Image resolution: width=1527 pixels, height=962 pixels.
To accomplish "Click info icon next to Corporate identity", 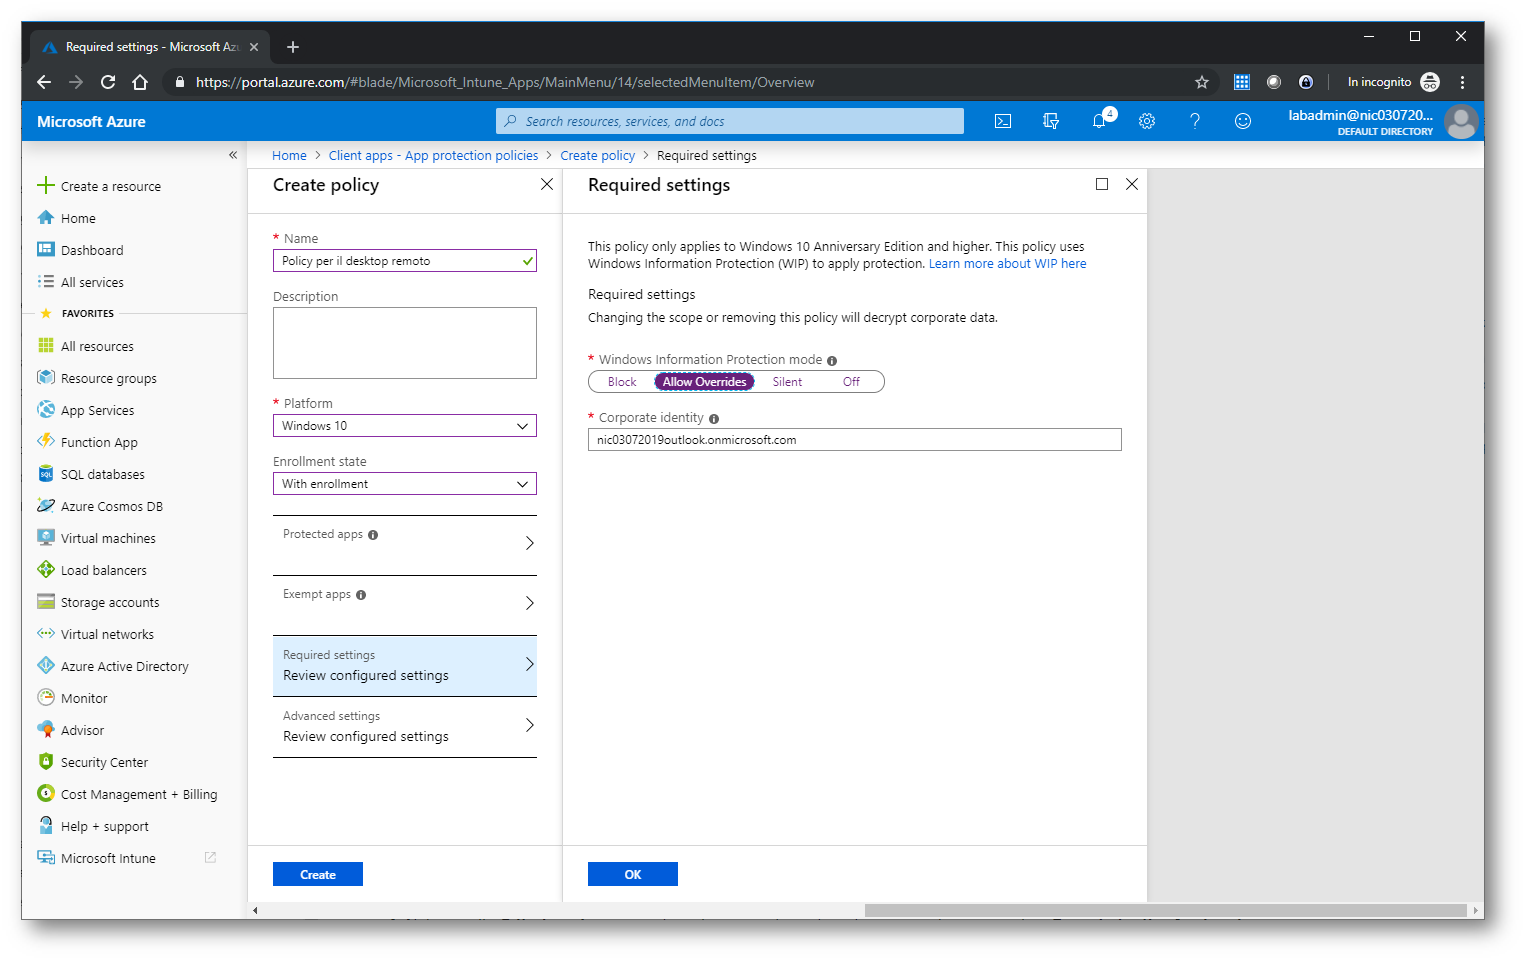I will (714, 419).
